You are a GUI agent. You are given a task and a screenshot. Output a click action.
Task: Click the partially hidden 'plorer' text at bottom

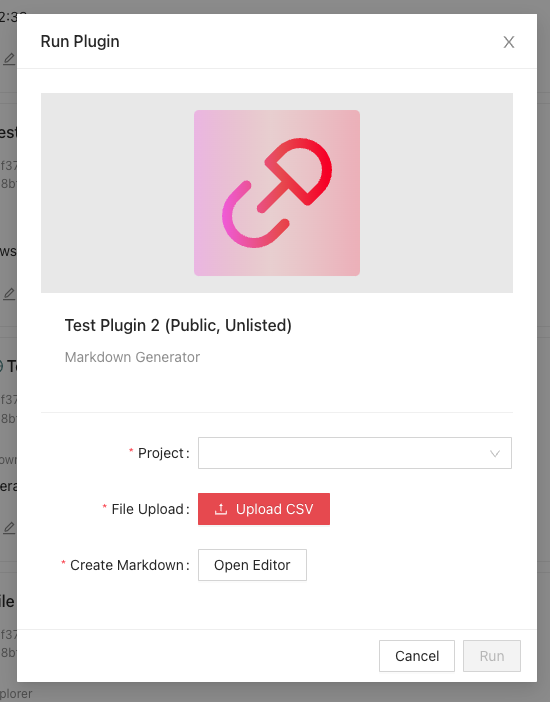click(16, 693)
